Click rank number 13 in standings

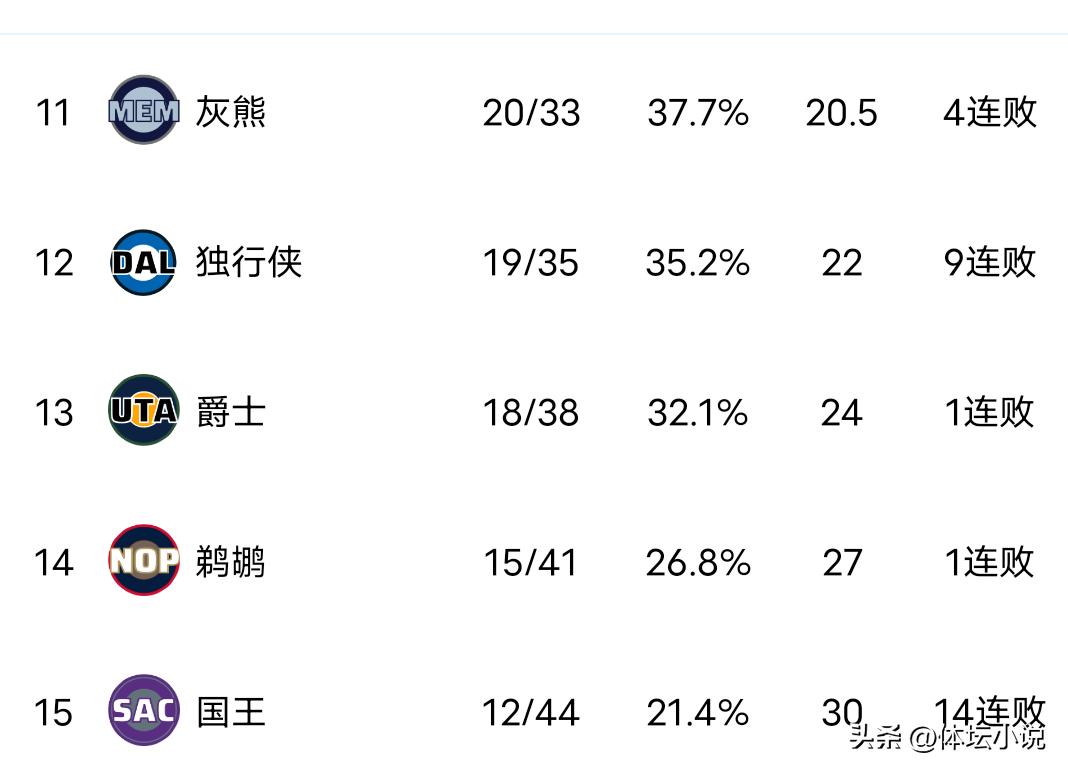click(54, 412)
